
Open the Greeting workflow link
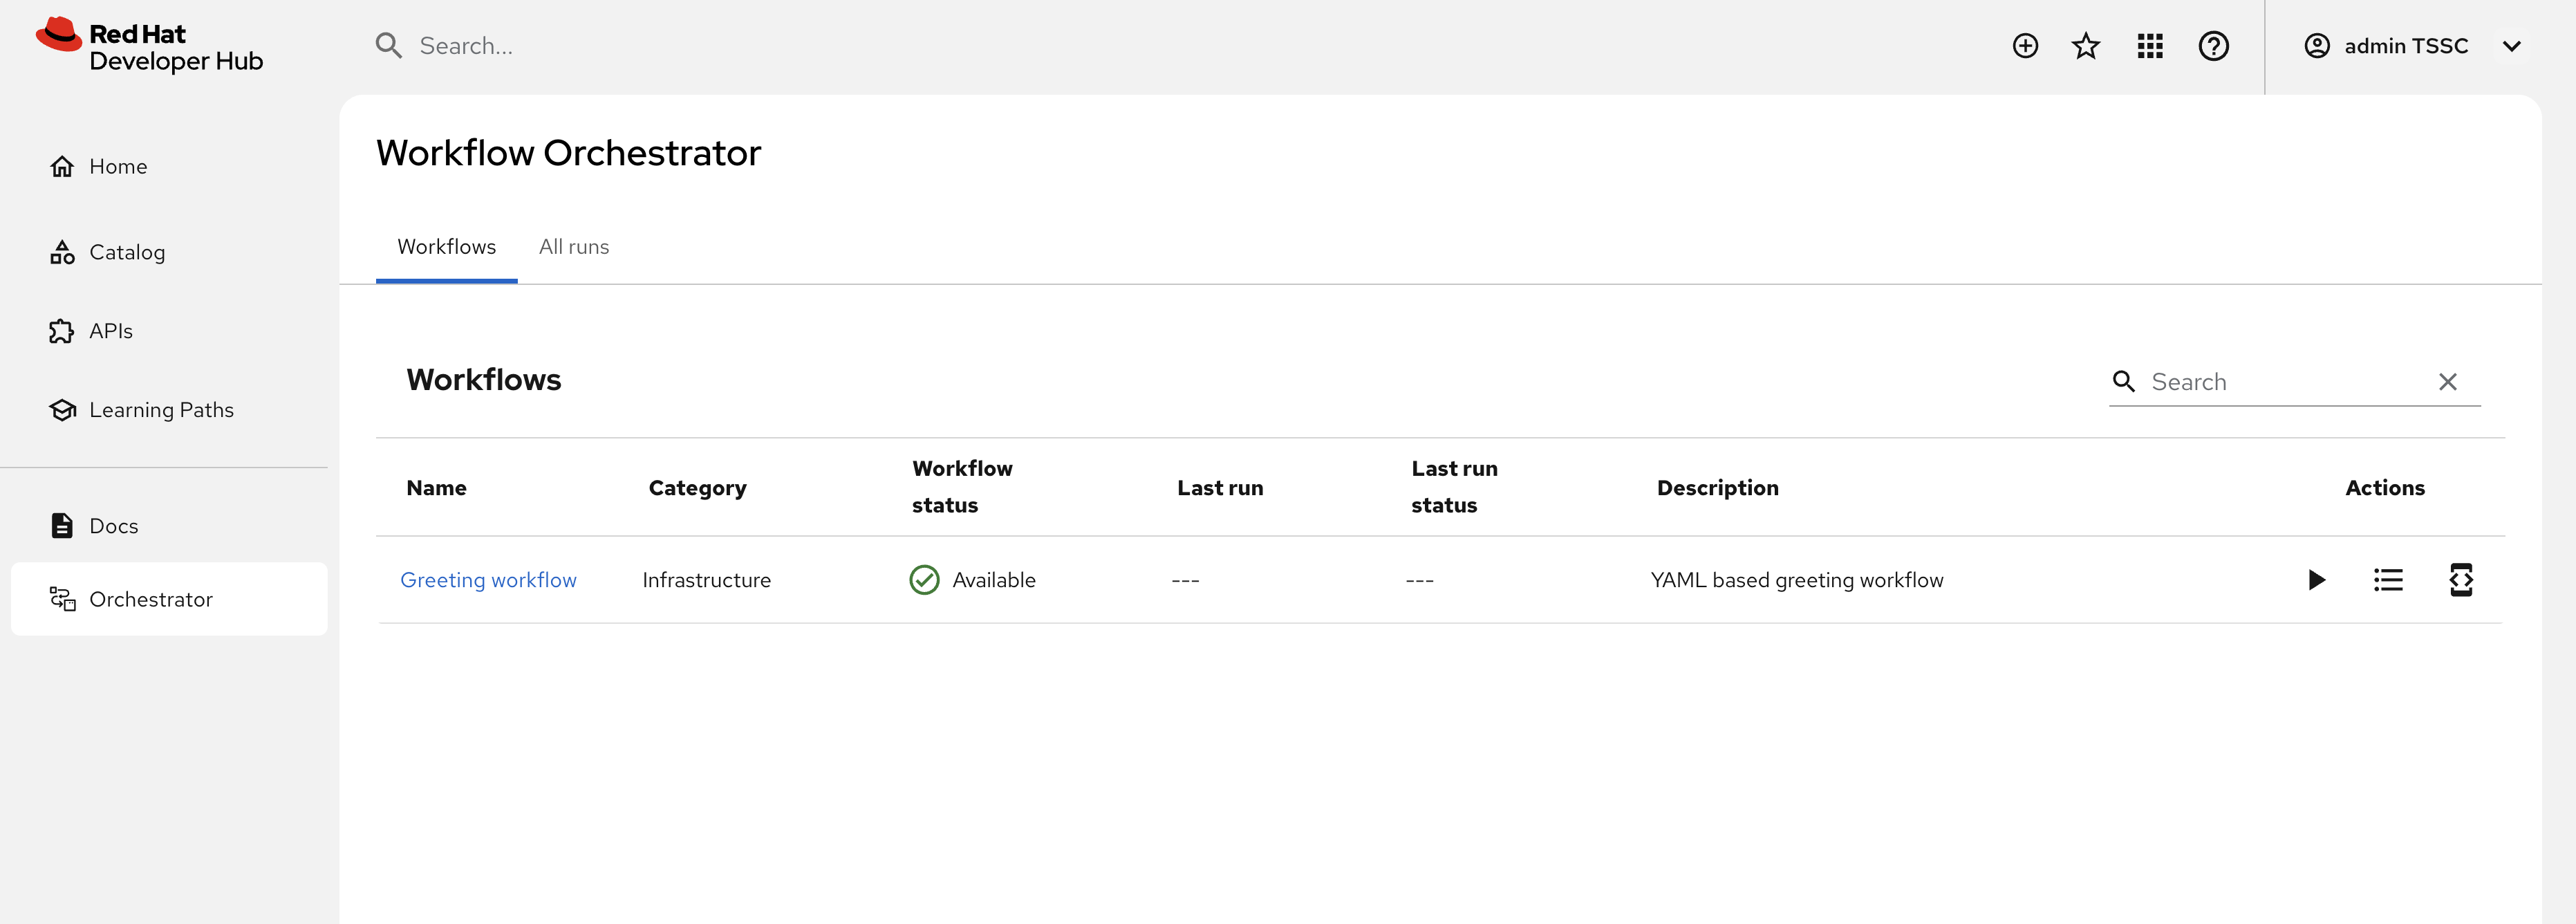488,579
